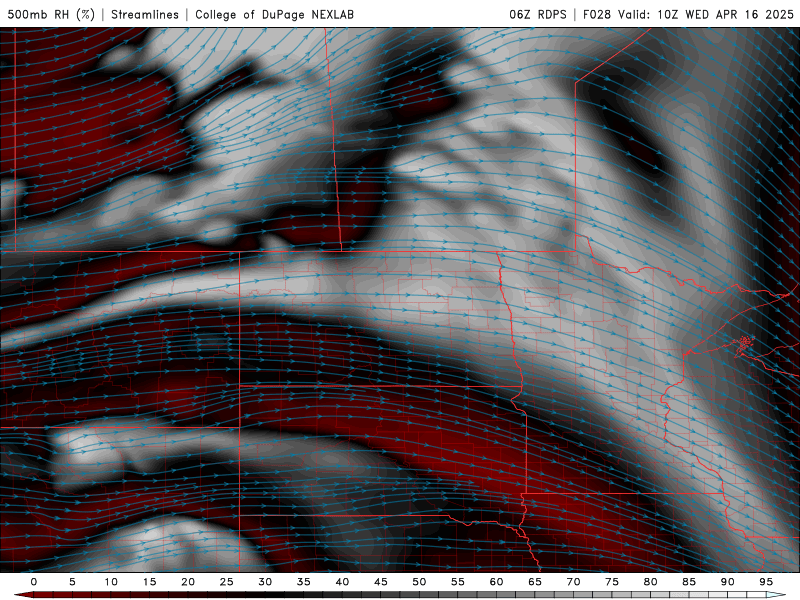Click the red left-end arrow of colorbar
800x600 pixels.
24,595
